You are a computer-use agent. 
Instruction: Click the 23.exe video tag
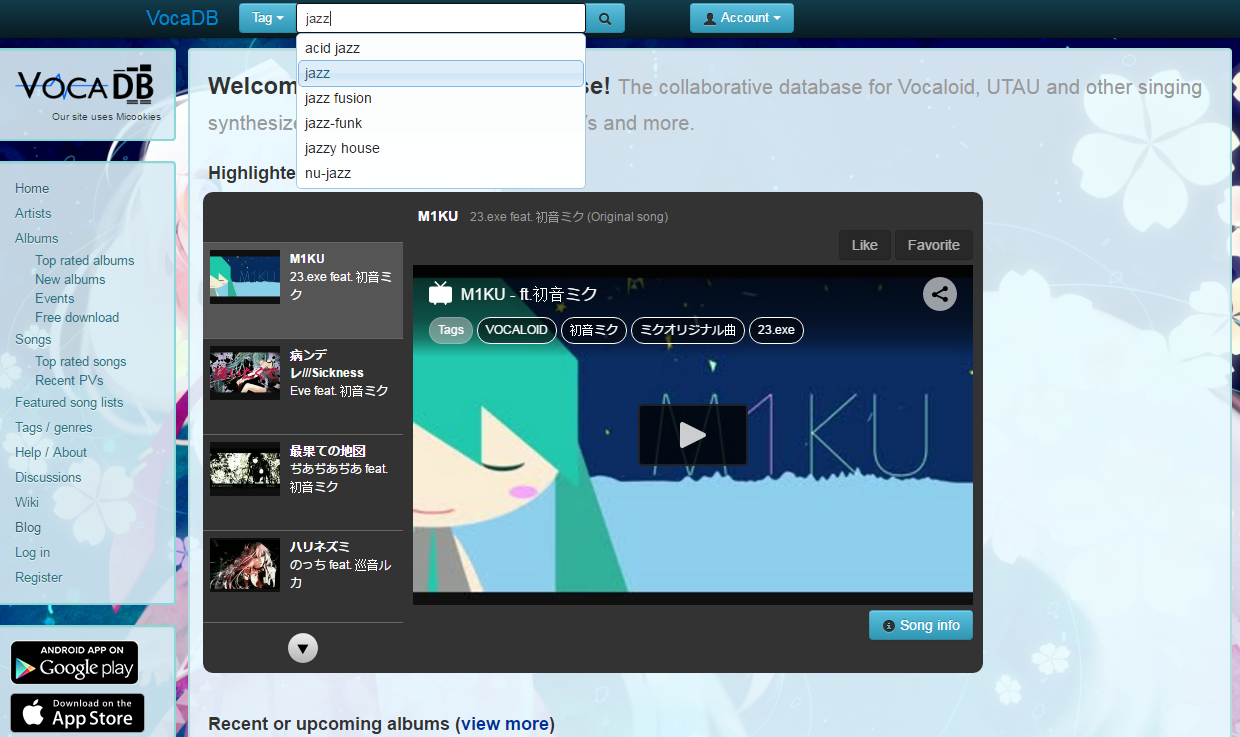click(776, 330)
